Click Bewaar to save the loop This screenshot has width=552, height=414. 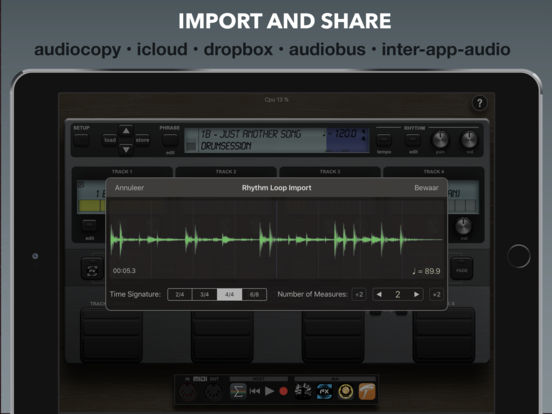[426, 188]
